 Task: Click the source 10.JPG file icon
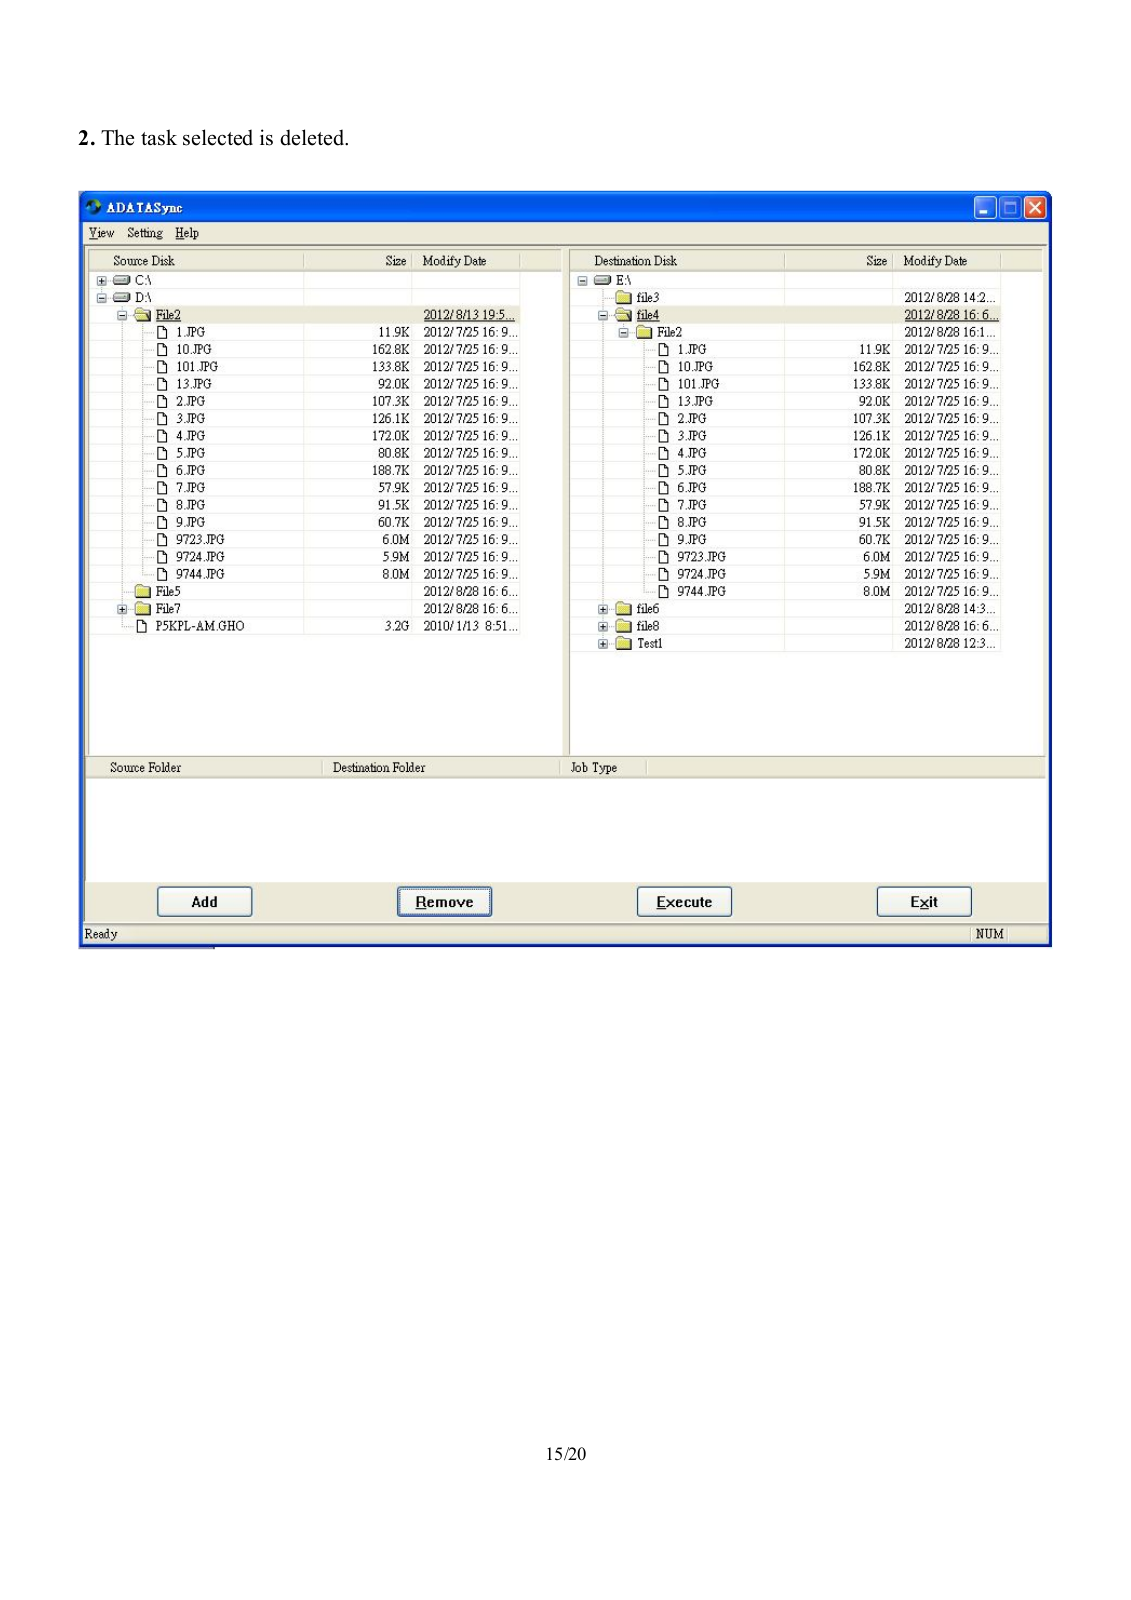[162, 350]
